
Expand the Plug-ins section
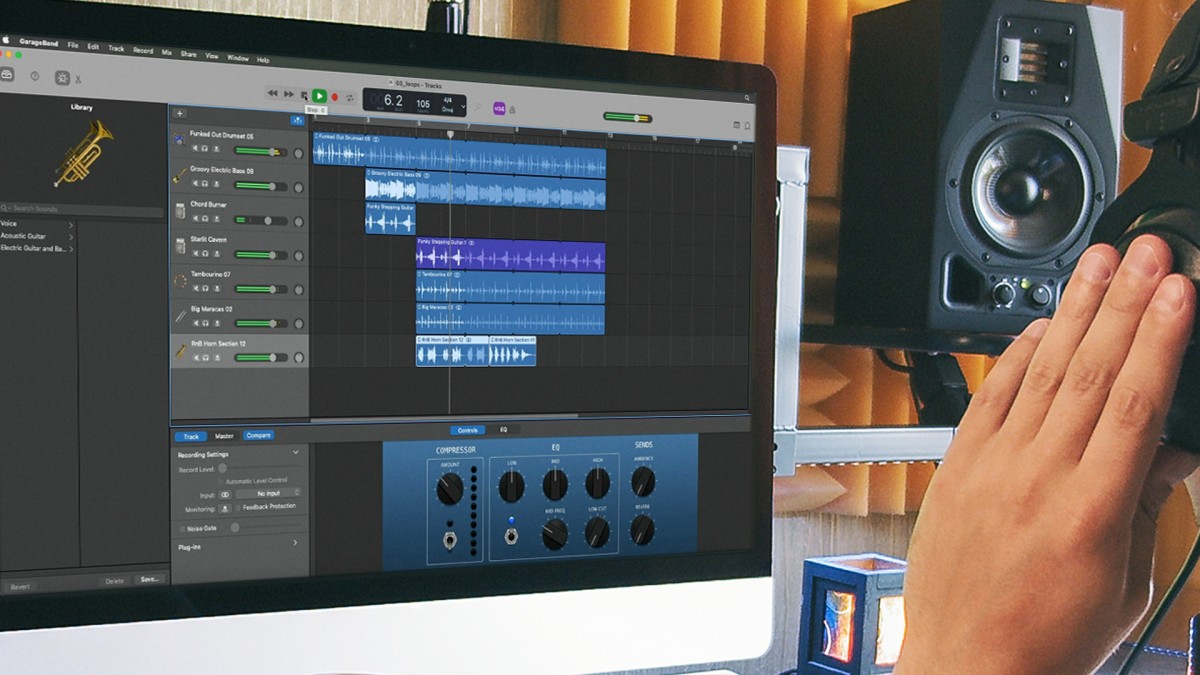295,543
